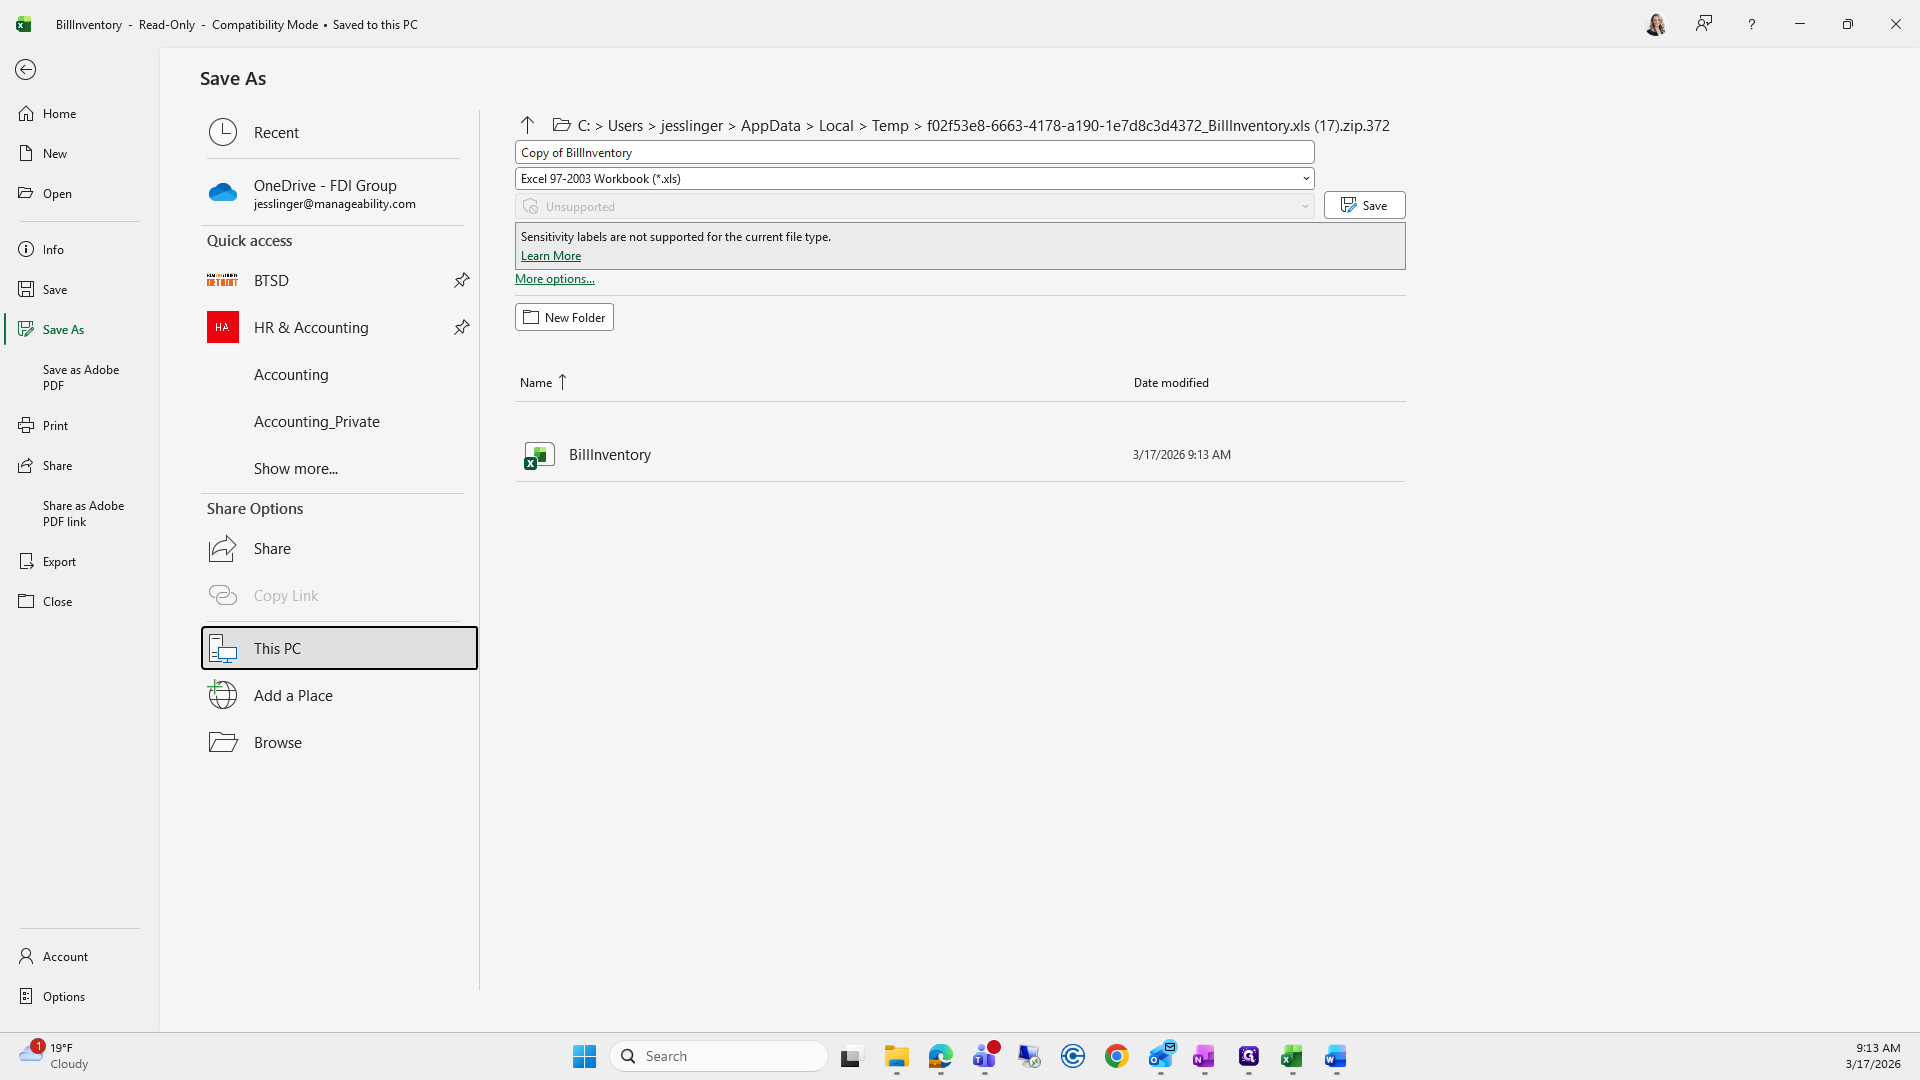The image size is (1920, 1080).
Task: Open the BillInventory Excel file entry
Action: [609, 455]
